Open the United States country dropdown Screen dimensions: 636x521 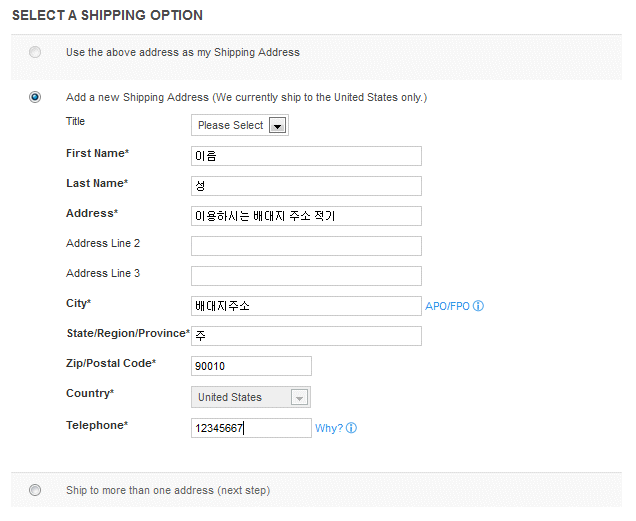[x=251, y=397]
